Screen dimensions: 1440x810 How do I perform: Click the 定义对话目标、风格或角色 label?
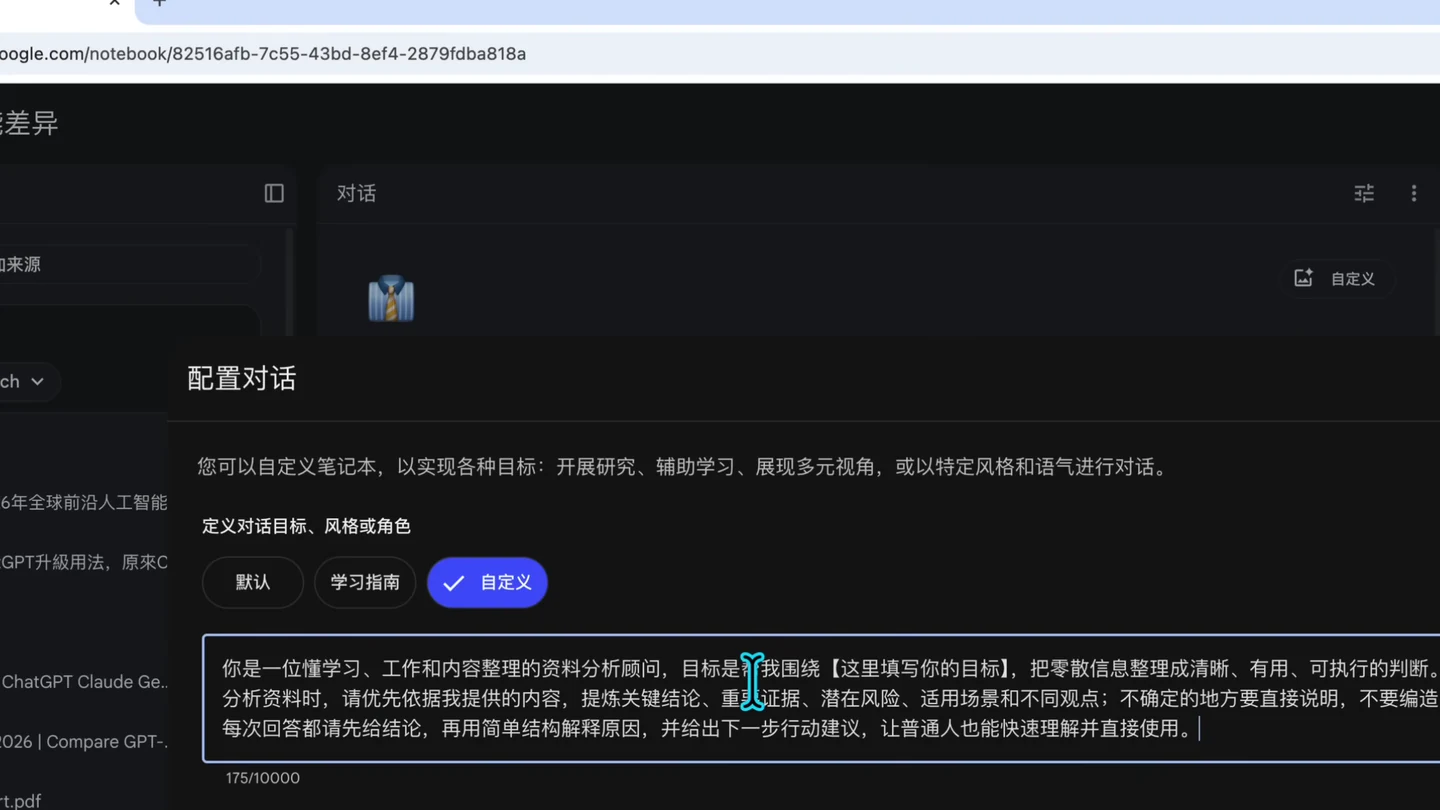pos(306,526)
